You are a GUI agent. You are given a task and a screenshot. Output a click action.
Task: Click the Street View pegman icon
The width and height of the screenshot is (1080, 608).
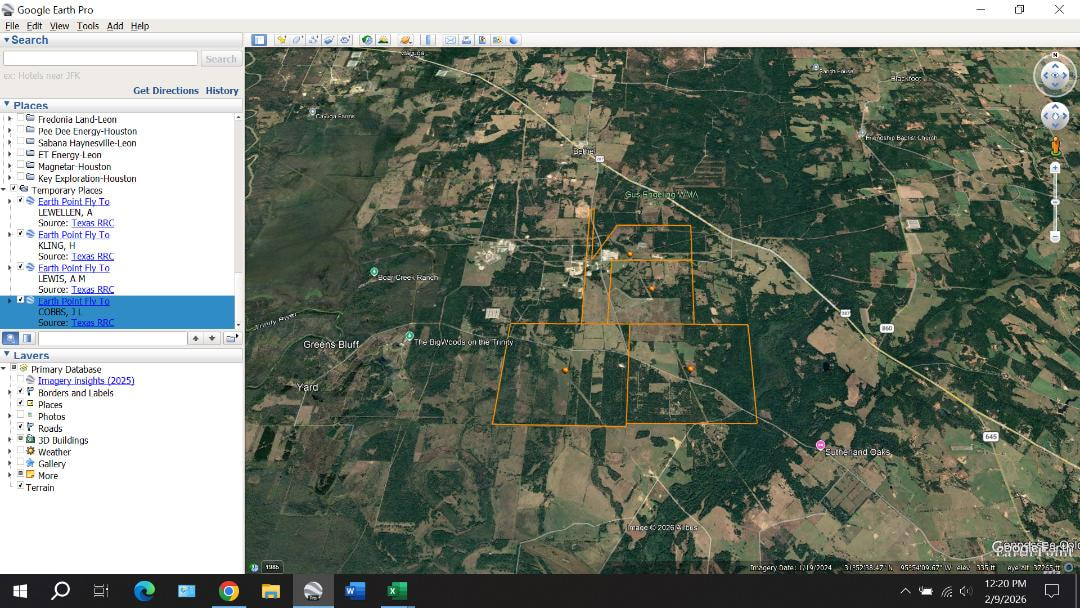coord(1055,146)
